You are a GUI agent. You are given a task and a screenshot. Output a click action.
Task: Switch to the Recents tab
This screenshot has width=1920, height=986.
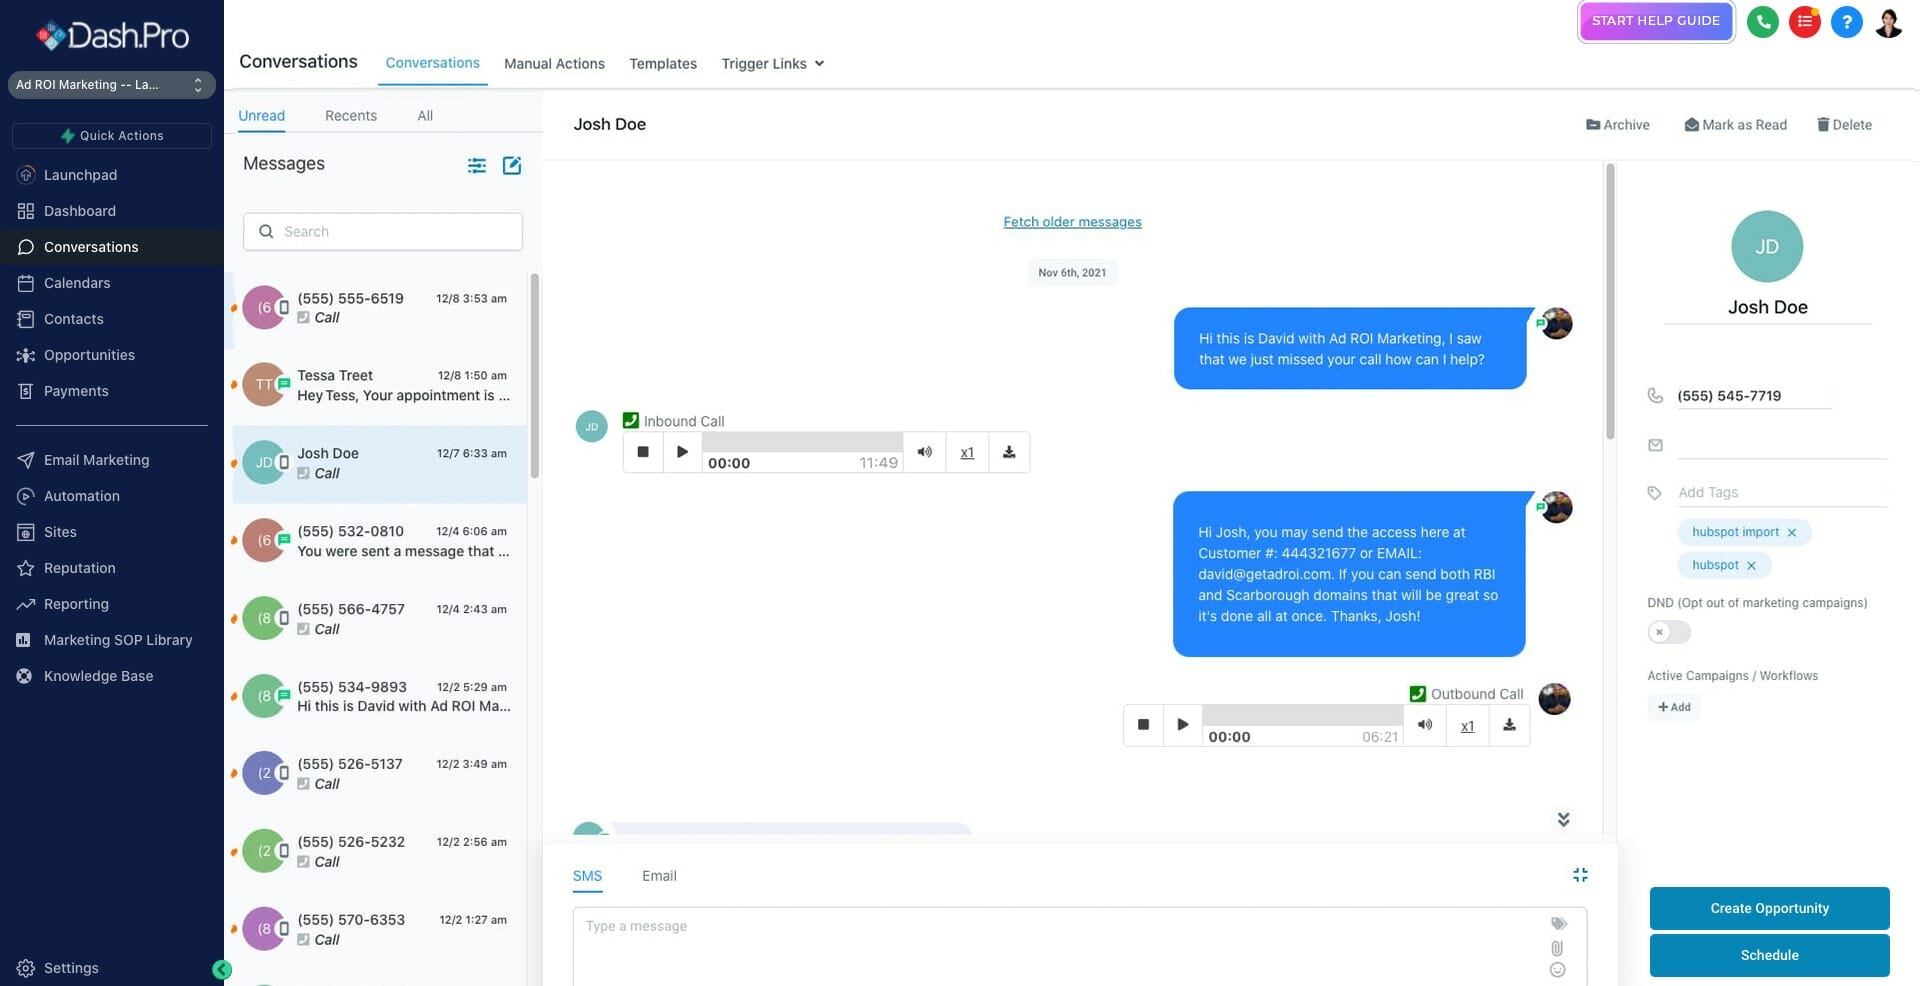[350, 115]
